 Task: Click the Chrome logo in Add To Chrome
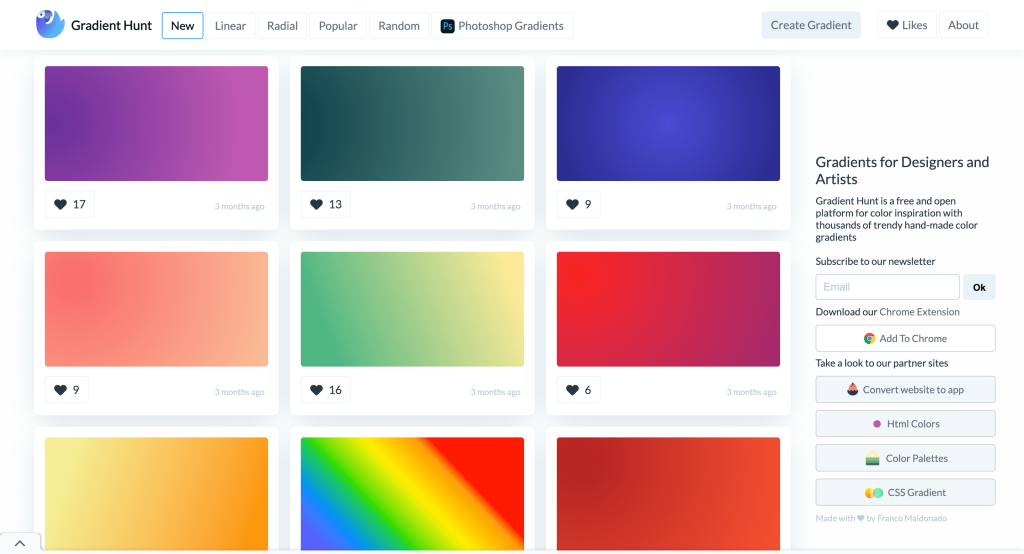pos(869,338)
